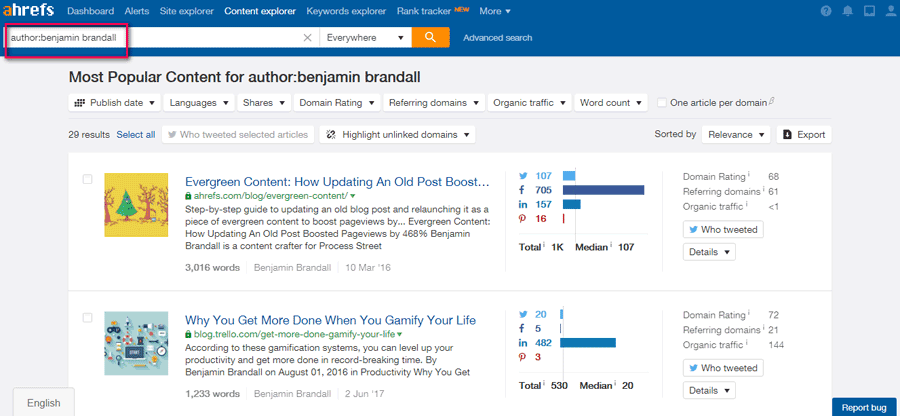Open the Shares filter dropdown

coord(264,103)
